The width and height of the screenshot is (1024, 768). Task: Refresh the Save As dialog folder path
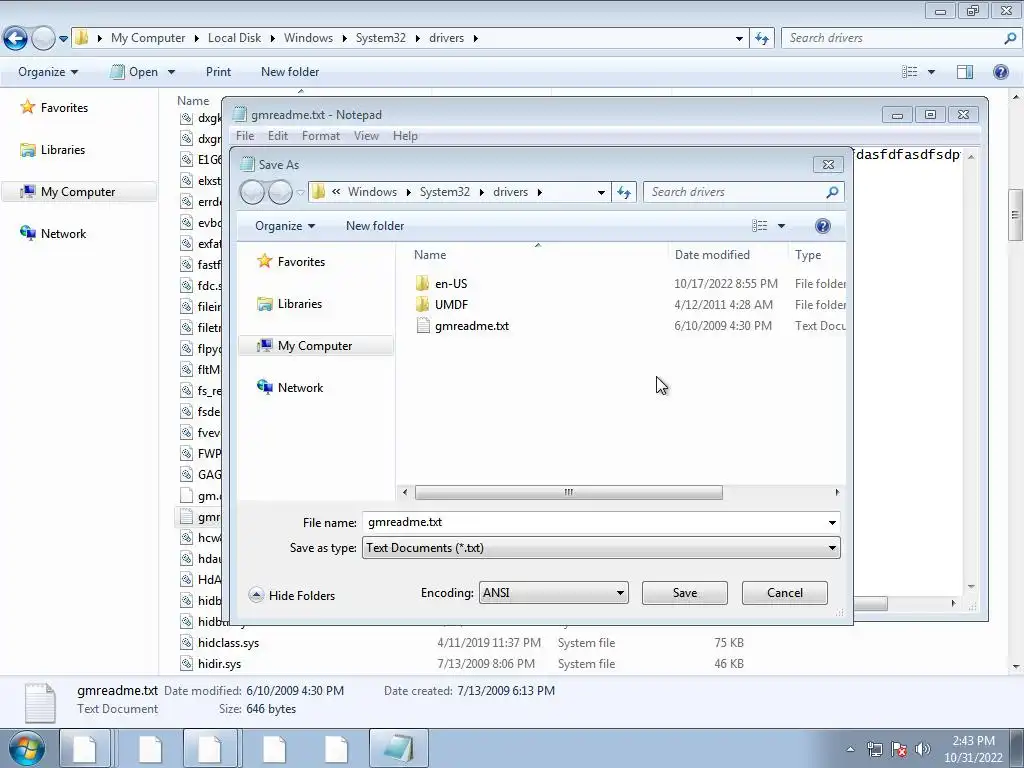pos(624,192)
